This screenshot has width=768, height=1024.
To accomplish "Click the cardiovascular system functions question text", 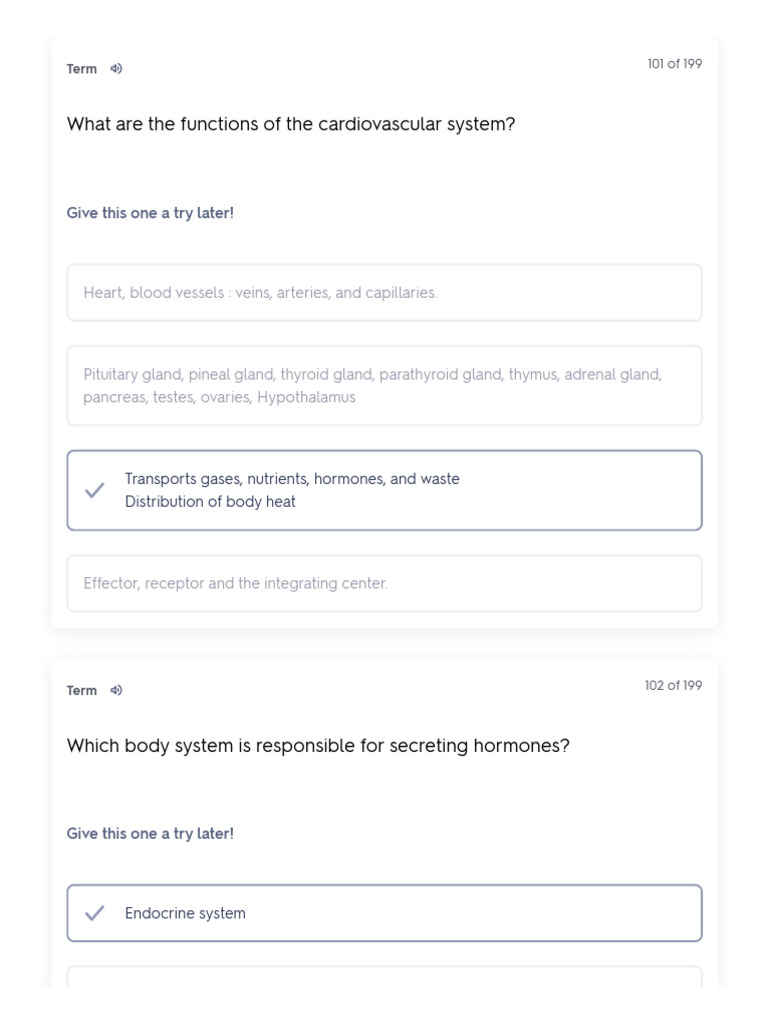I will click(291, 124).
